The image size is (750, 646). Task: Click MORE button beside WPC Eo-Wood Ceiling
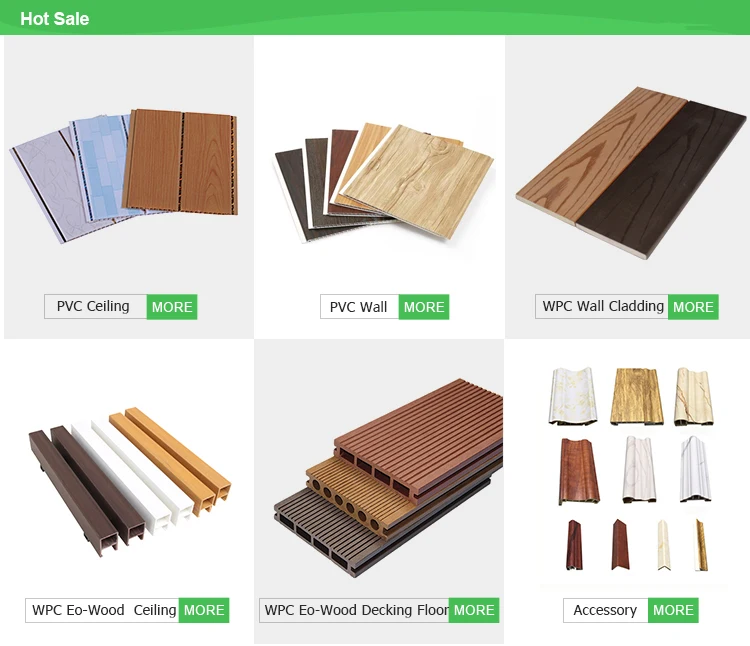[204, 610]
